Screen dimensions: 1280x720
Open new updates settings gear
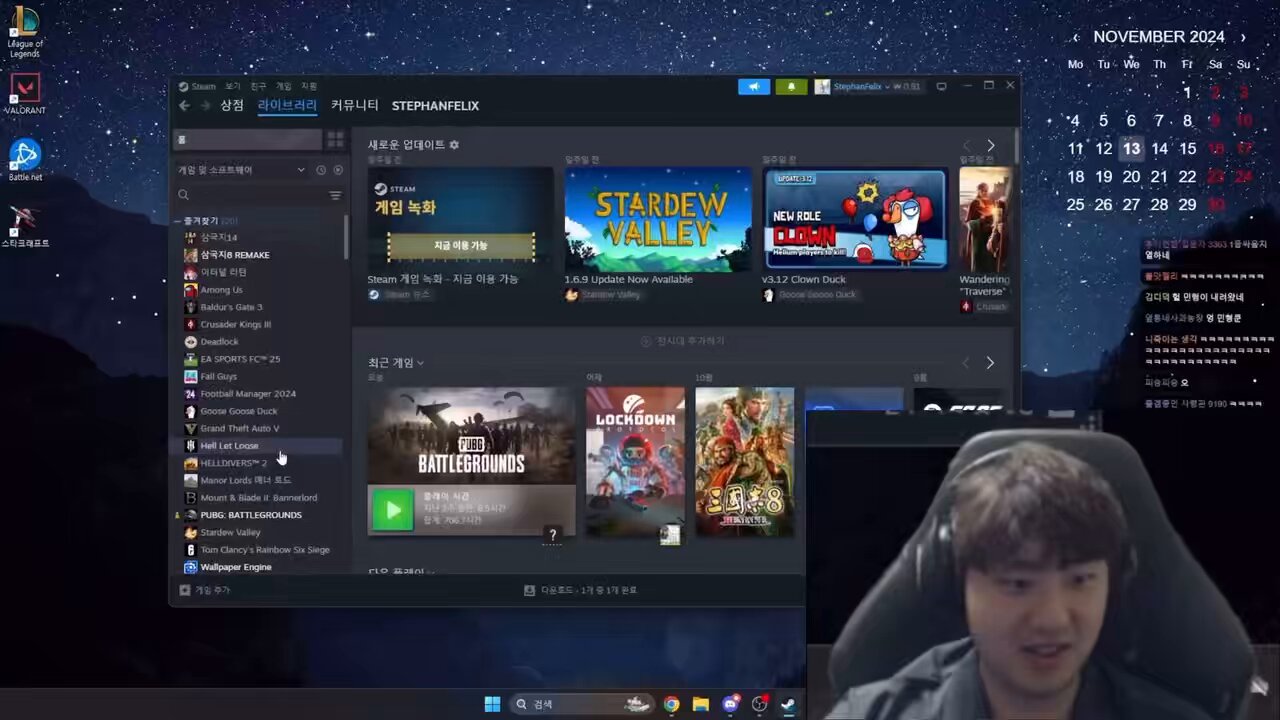tap(453, 145)
